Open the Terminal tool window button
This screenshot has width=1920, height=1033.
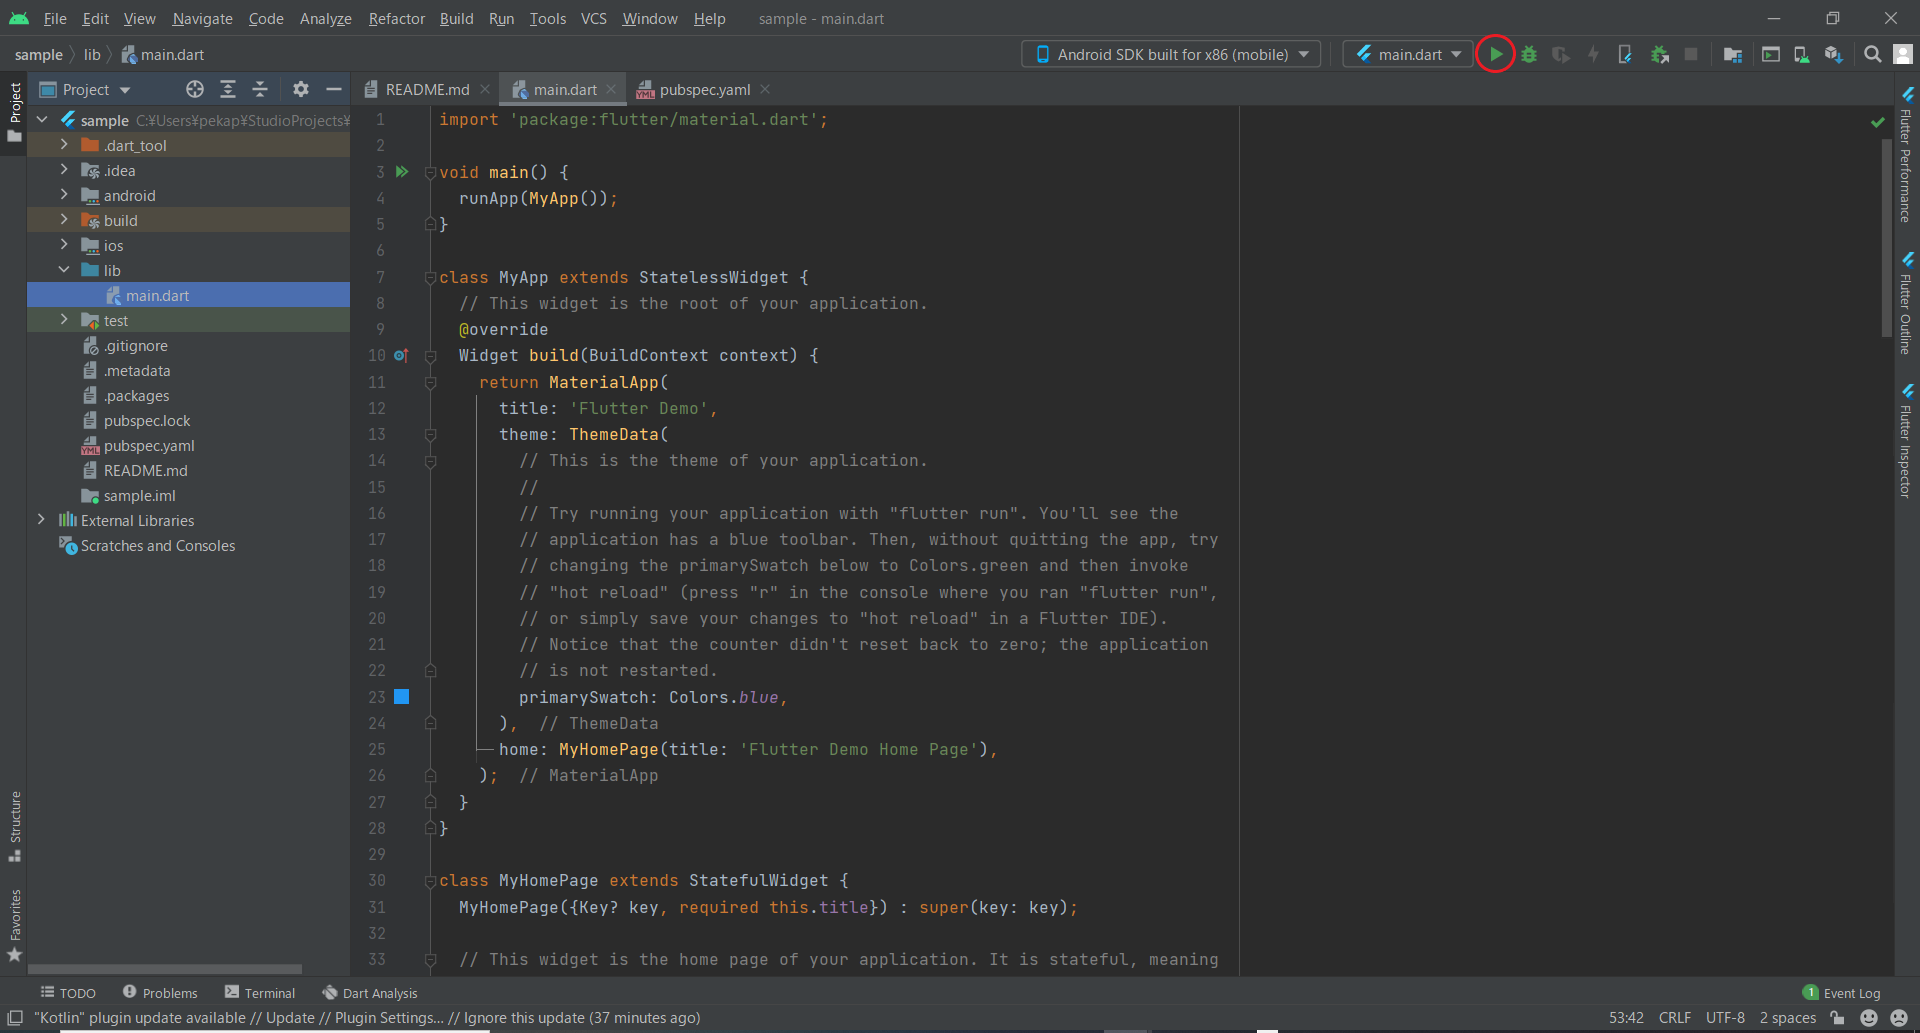(260, 993)
